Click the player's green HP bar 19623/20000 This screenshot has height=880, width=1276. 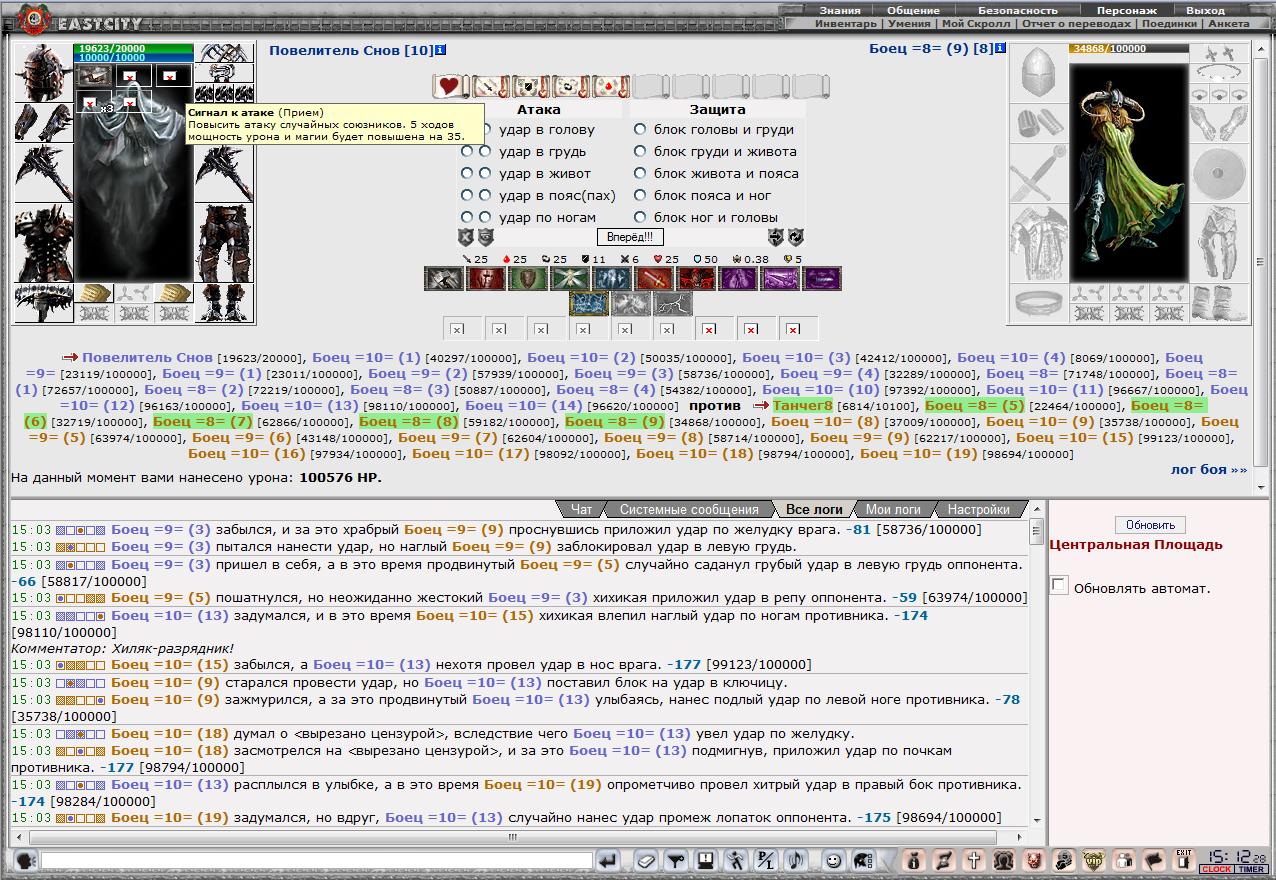click(x=133, y=48)
